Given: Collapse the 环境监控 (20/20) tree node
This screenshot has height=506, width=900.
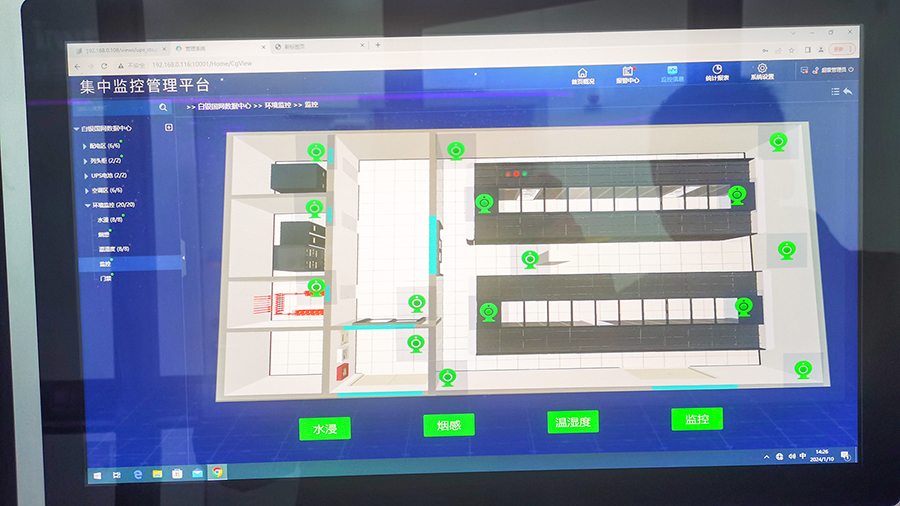Looking at the screenshot, I should pos(85,204).
